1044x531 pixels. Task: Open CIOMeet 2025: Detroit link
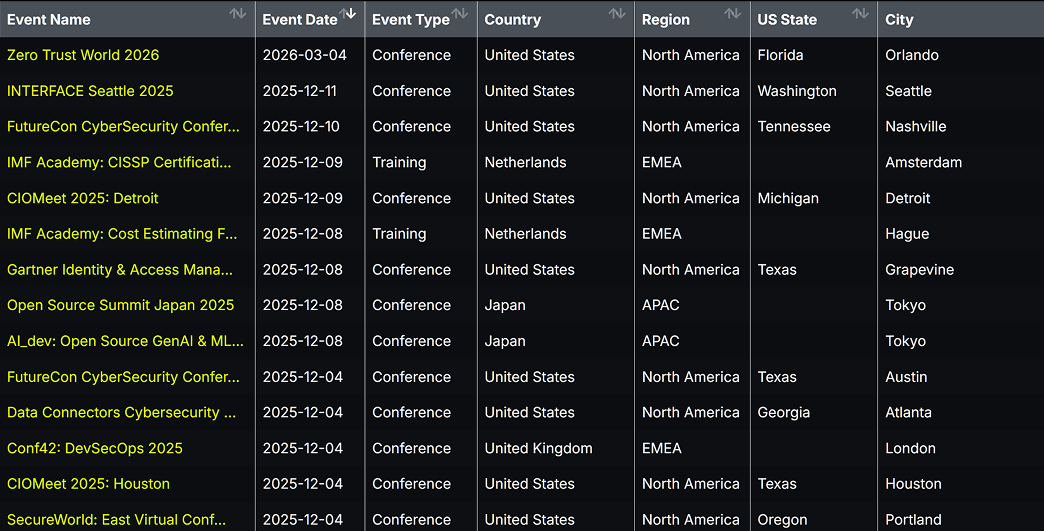(83, 198)
